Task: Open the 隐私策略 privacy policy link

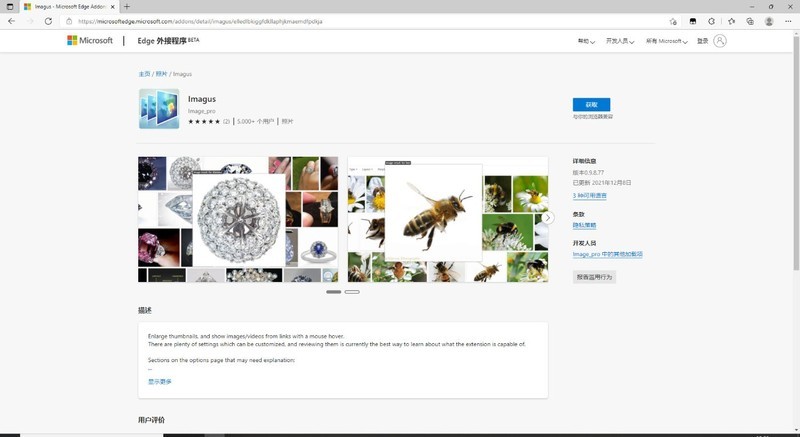Action: click(x=584, y=225)
